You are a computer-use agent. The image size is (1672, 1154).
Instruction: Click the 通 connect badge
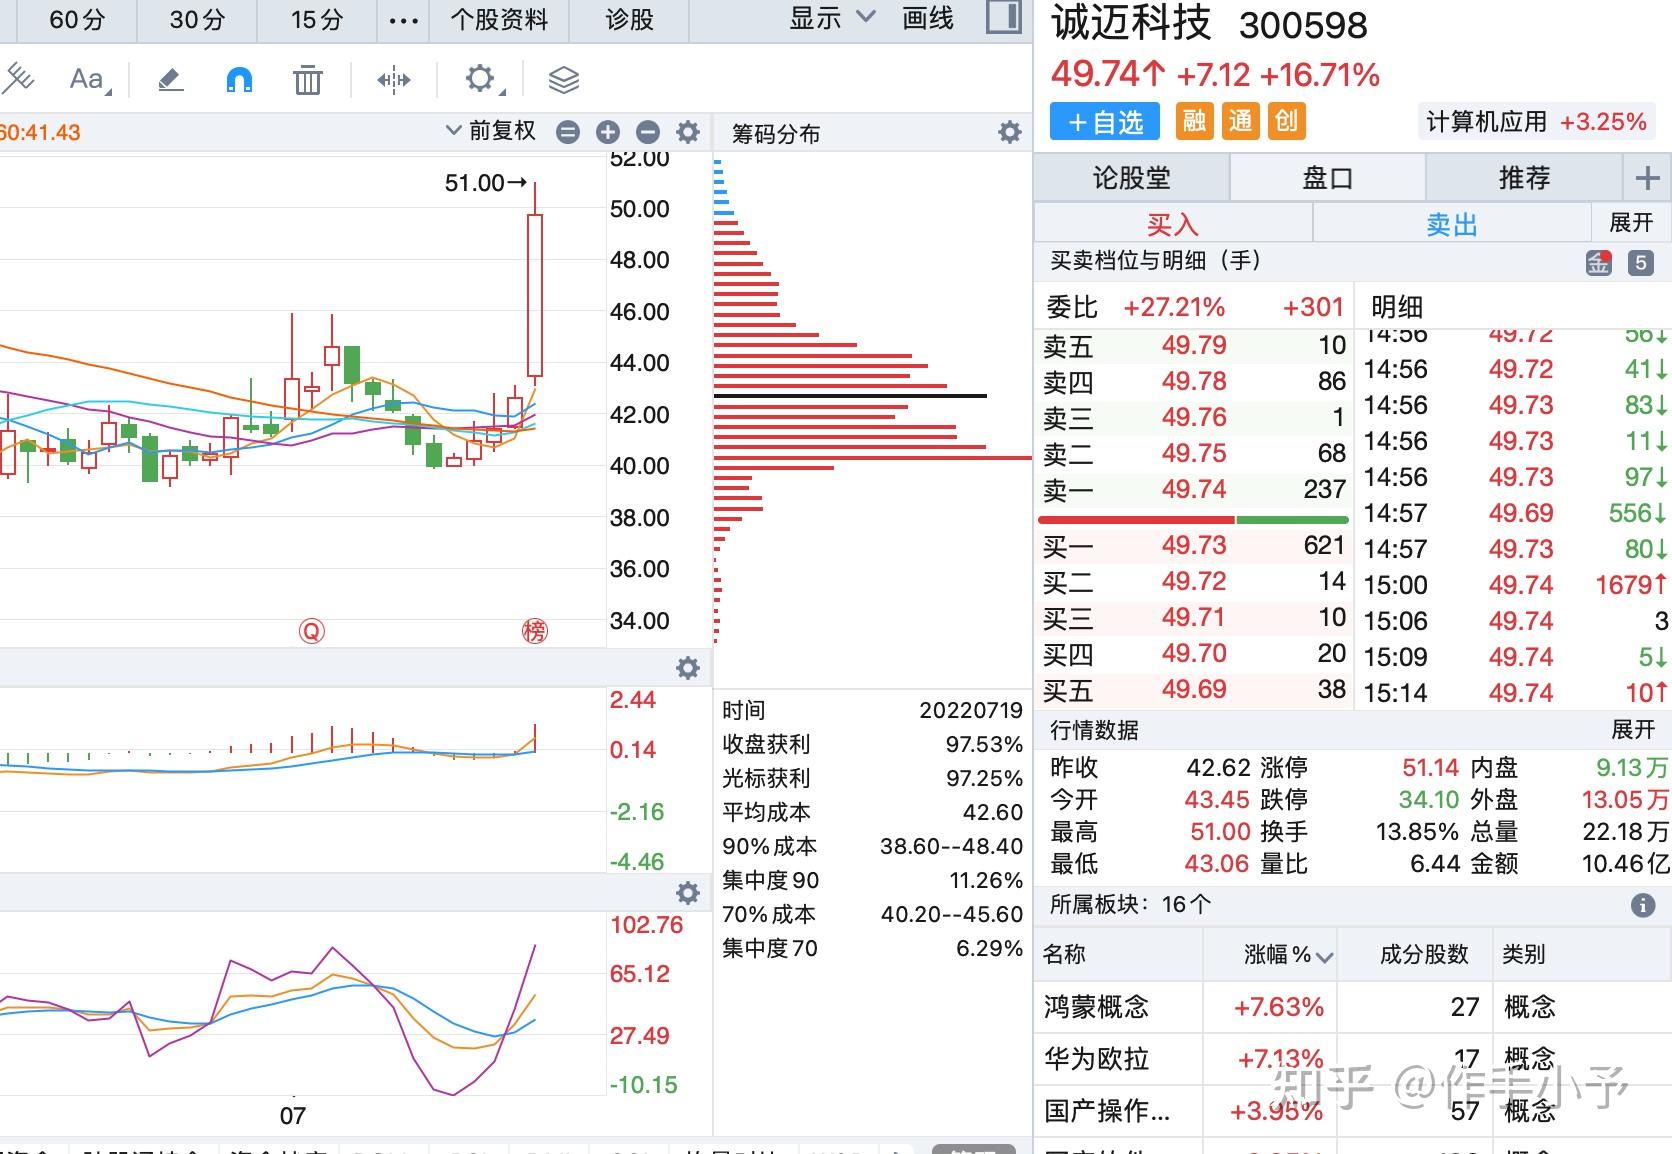(x=1240, y=122)
